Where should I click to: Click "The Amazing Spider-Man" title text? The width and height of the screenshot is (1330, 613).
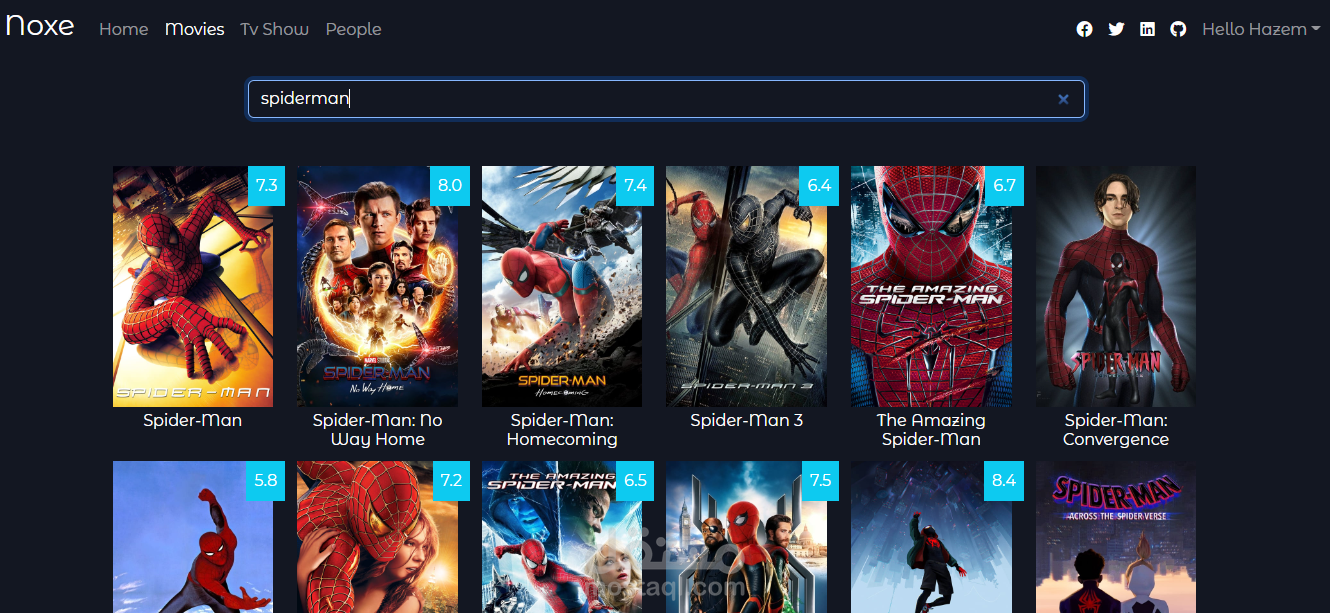click(x=931, y=430)
